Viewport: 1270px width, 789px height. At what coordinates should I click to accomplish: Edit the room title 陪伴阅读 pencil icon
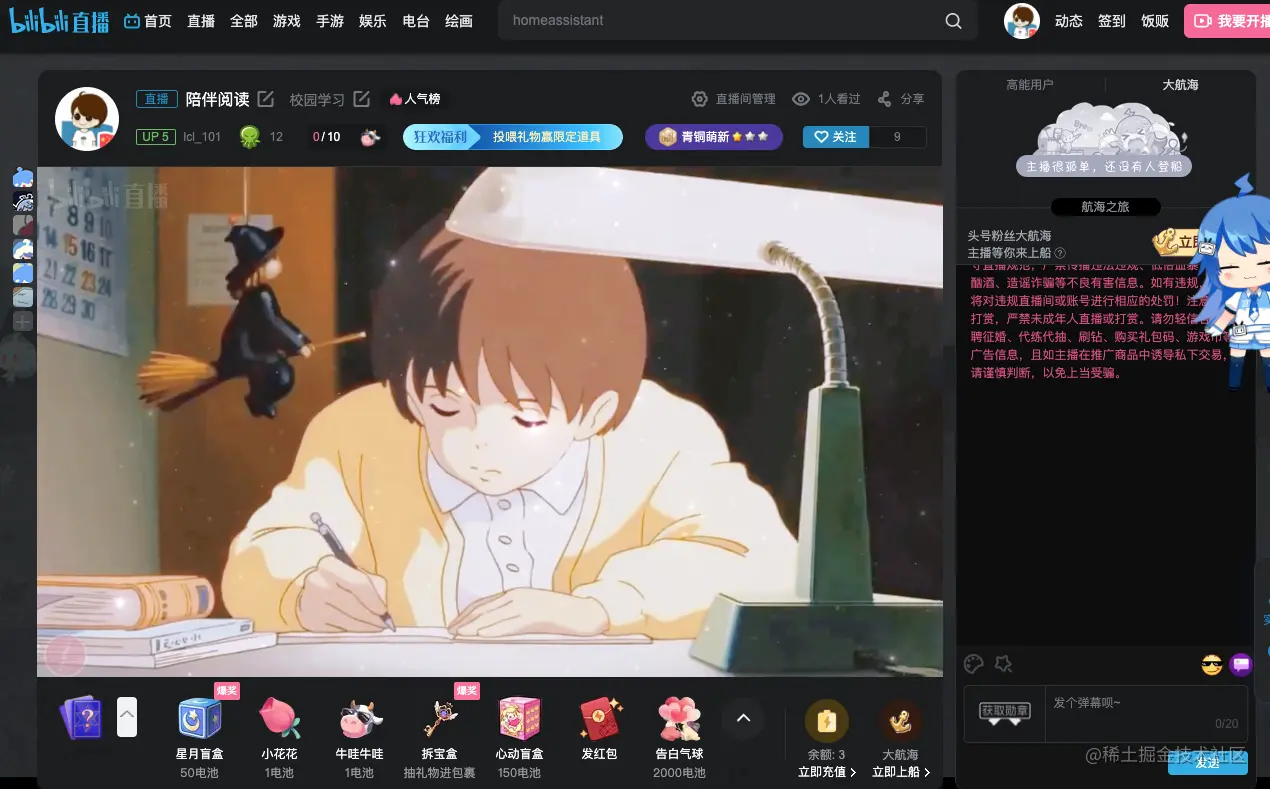[266, 99]
